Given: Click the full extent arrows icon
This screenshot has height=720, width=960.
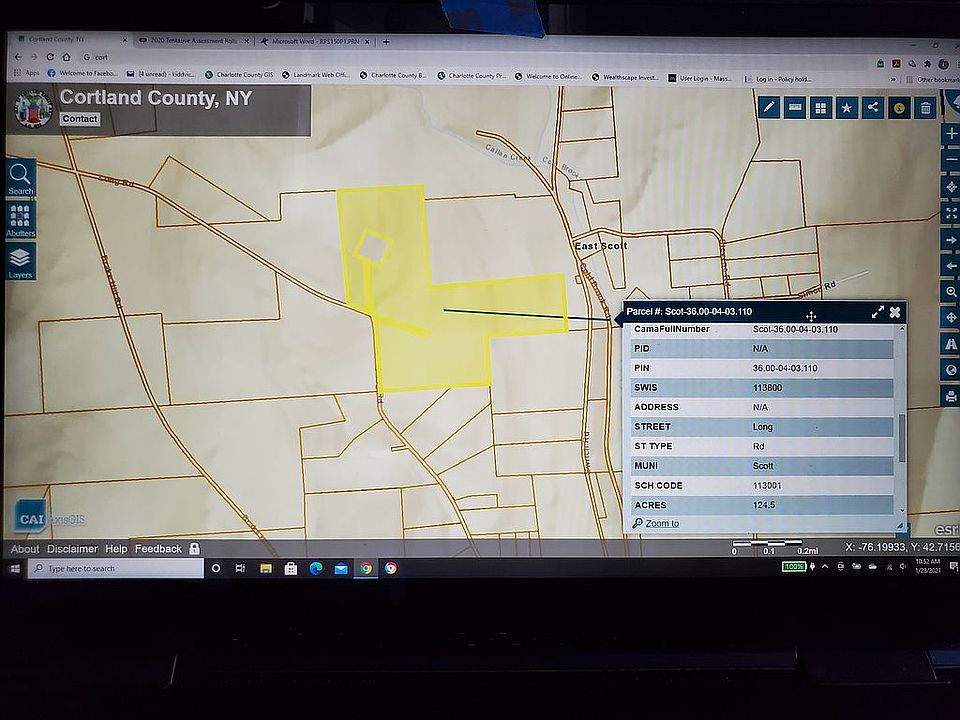Looking at the screenshot, I should click(x=951, y=213).
